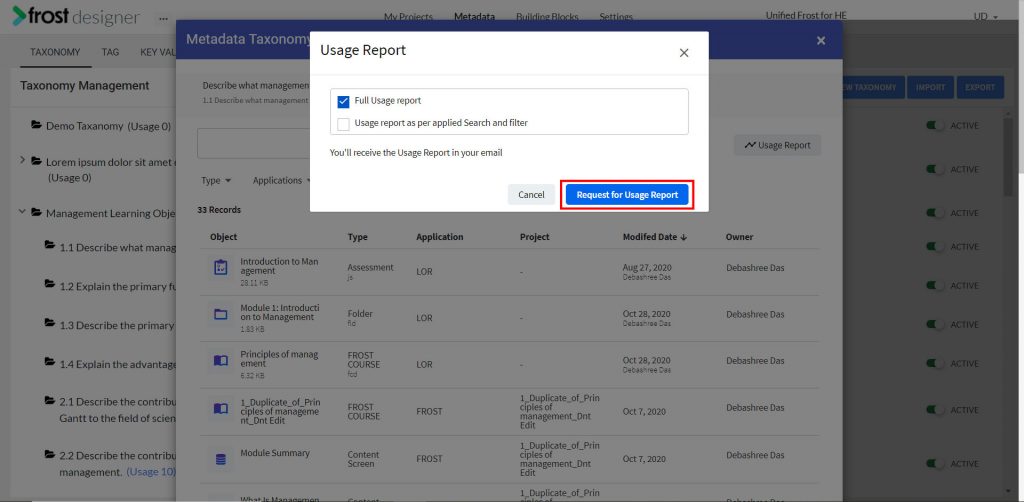Click the Assessment icon for Introduction to Management
This screenshot has height=502, width=1024.
[x=221, y=268]
